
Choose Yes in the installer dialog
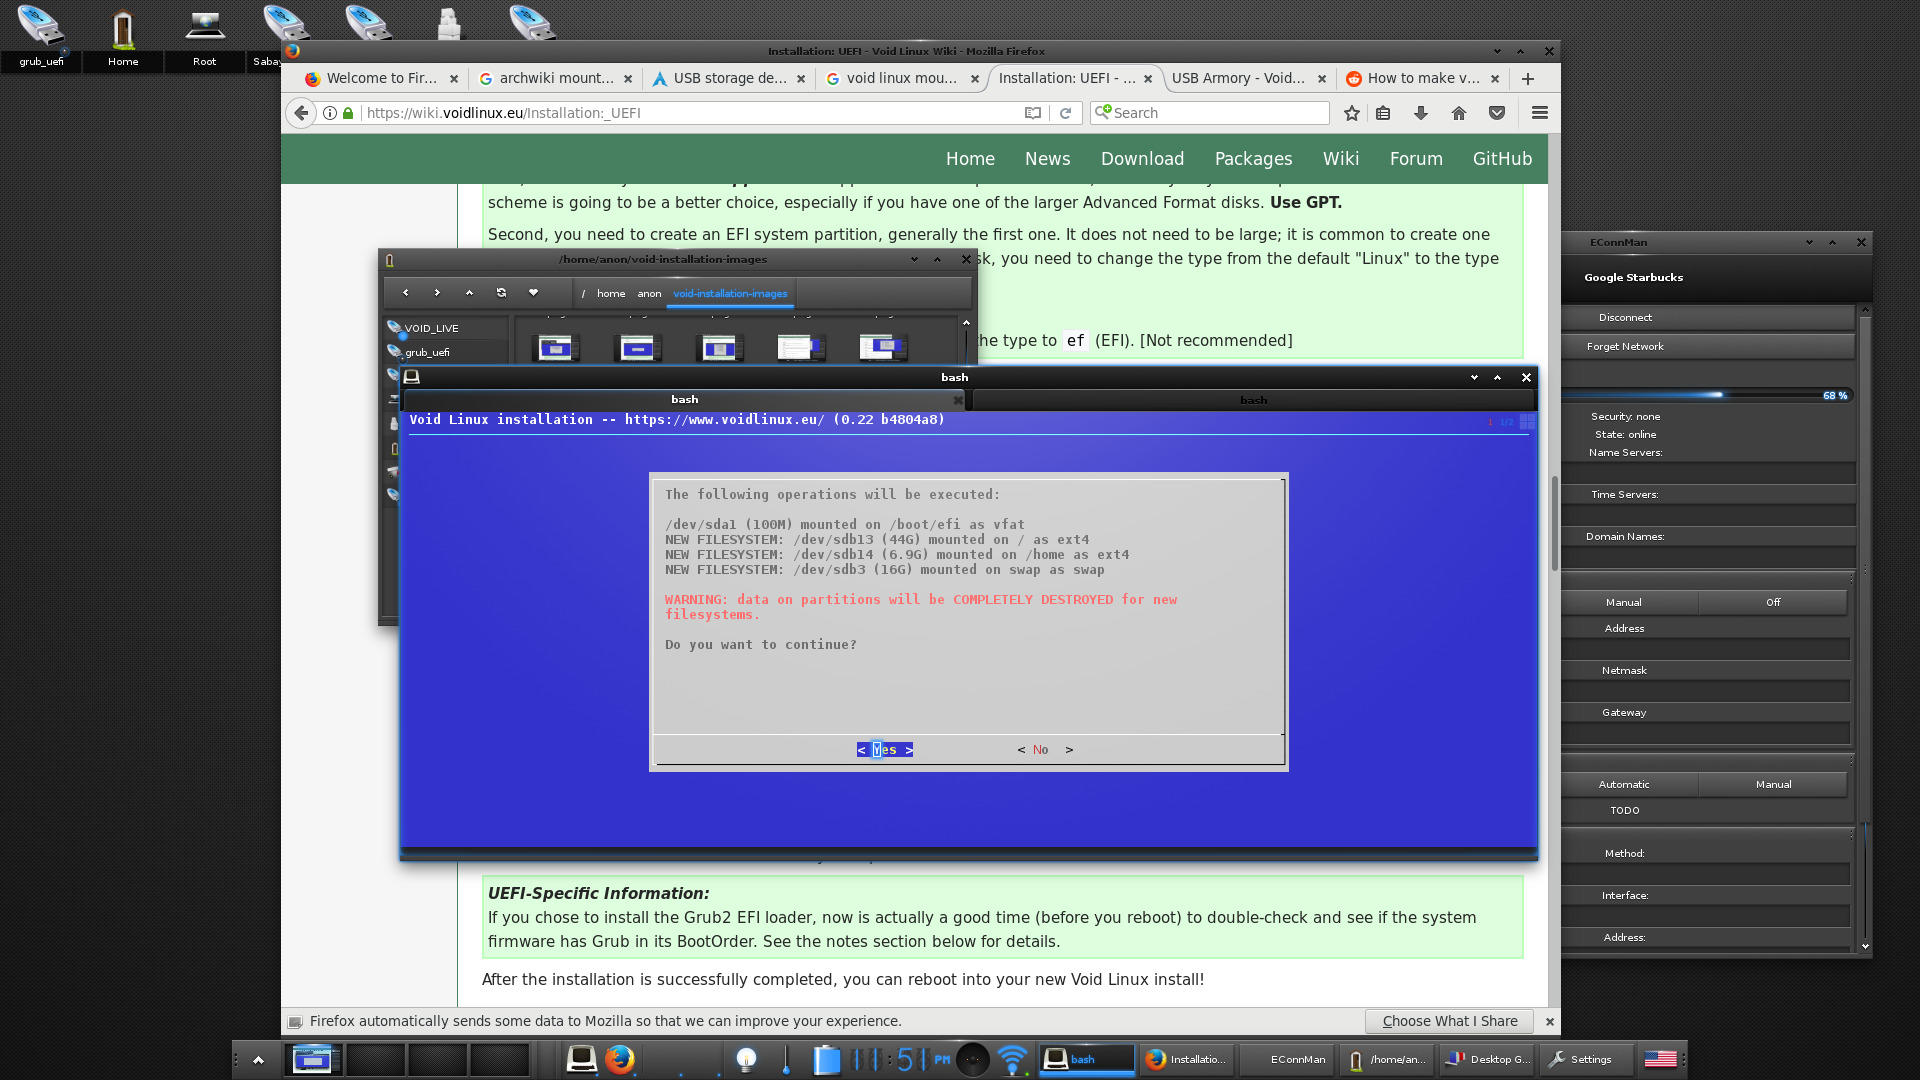point(885,750)
